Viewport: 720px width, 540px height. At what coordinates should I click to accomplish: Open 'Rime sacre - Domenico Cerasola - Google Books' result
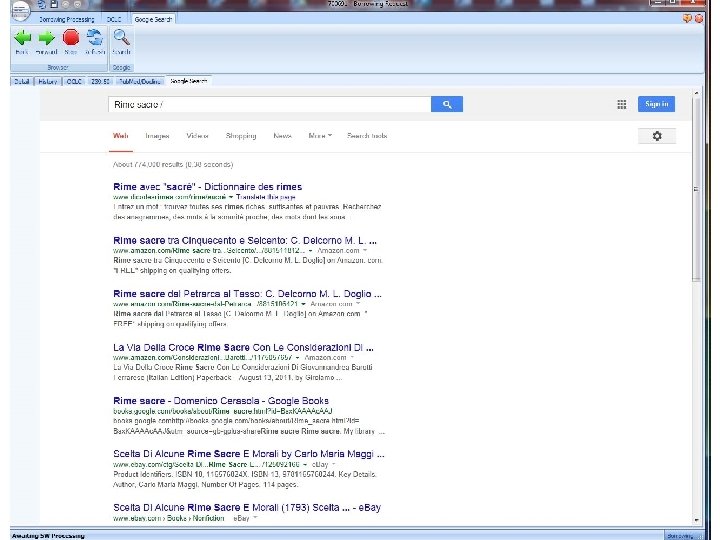tap(221, 401)
